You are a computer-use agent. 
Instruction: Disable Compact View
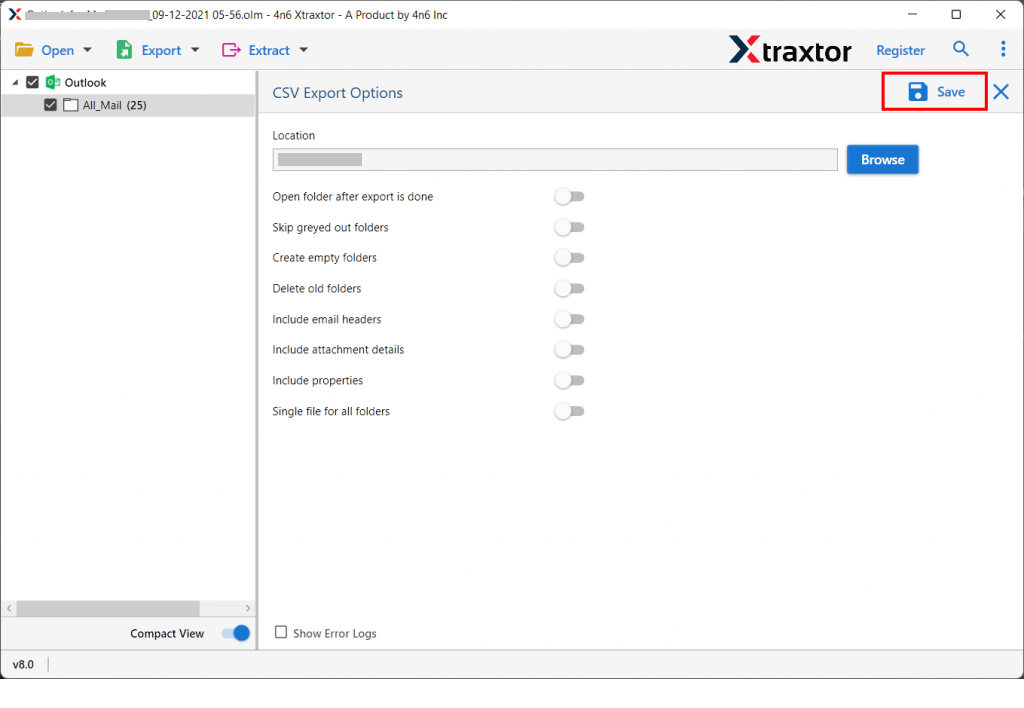(235, 633)
